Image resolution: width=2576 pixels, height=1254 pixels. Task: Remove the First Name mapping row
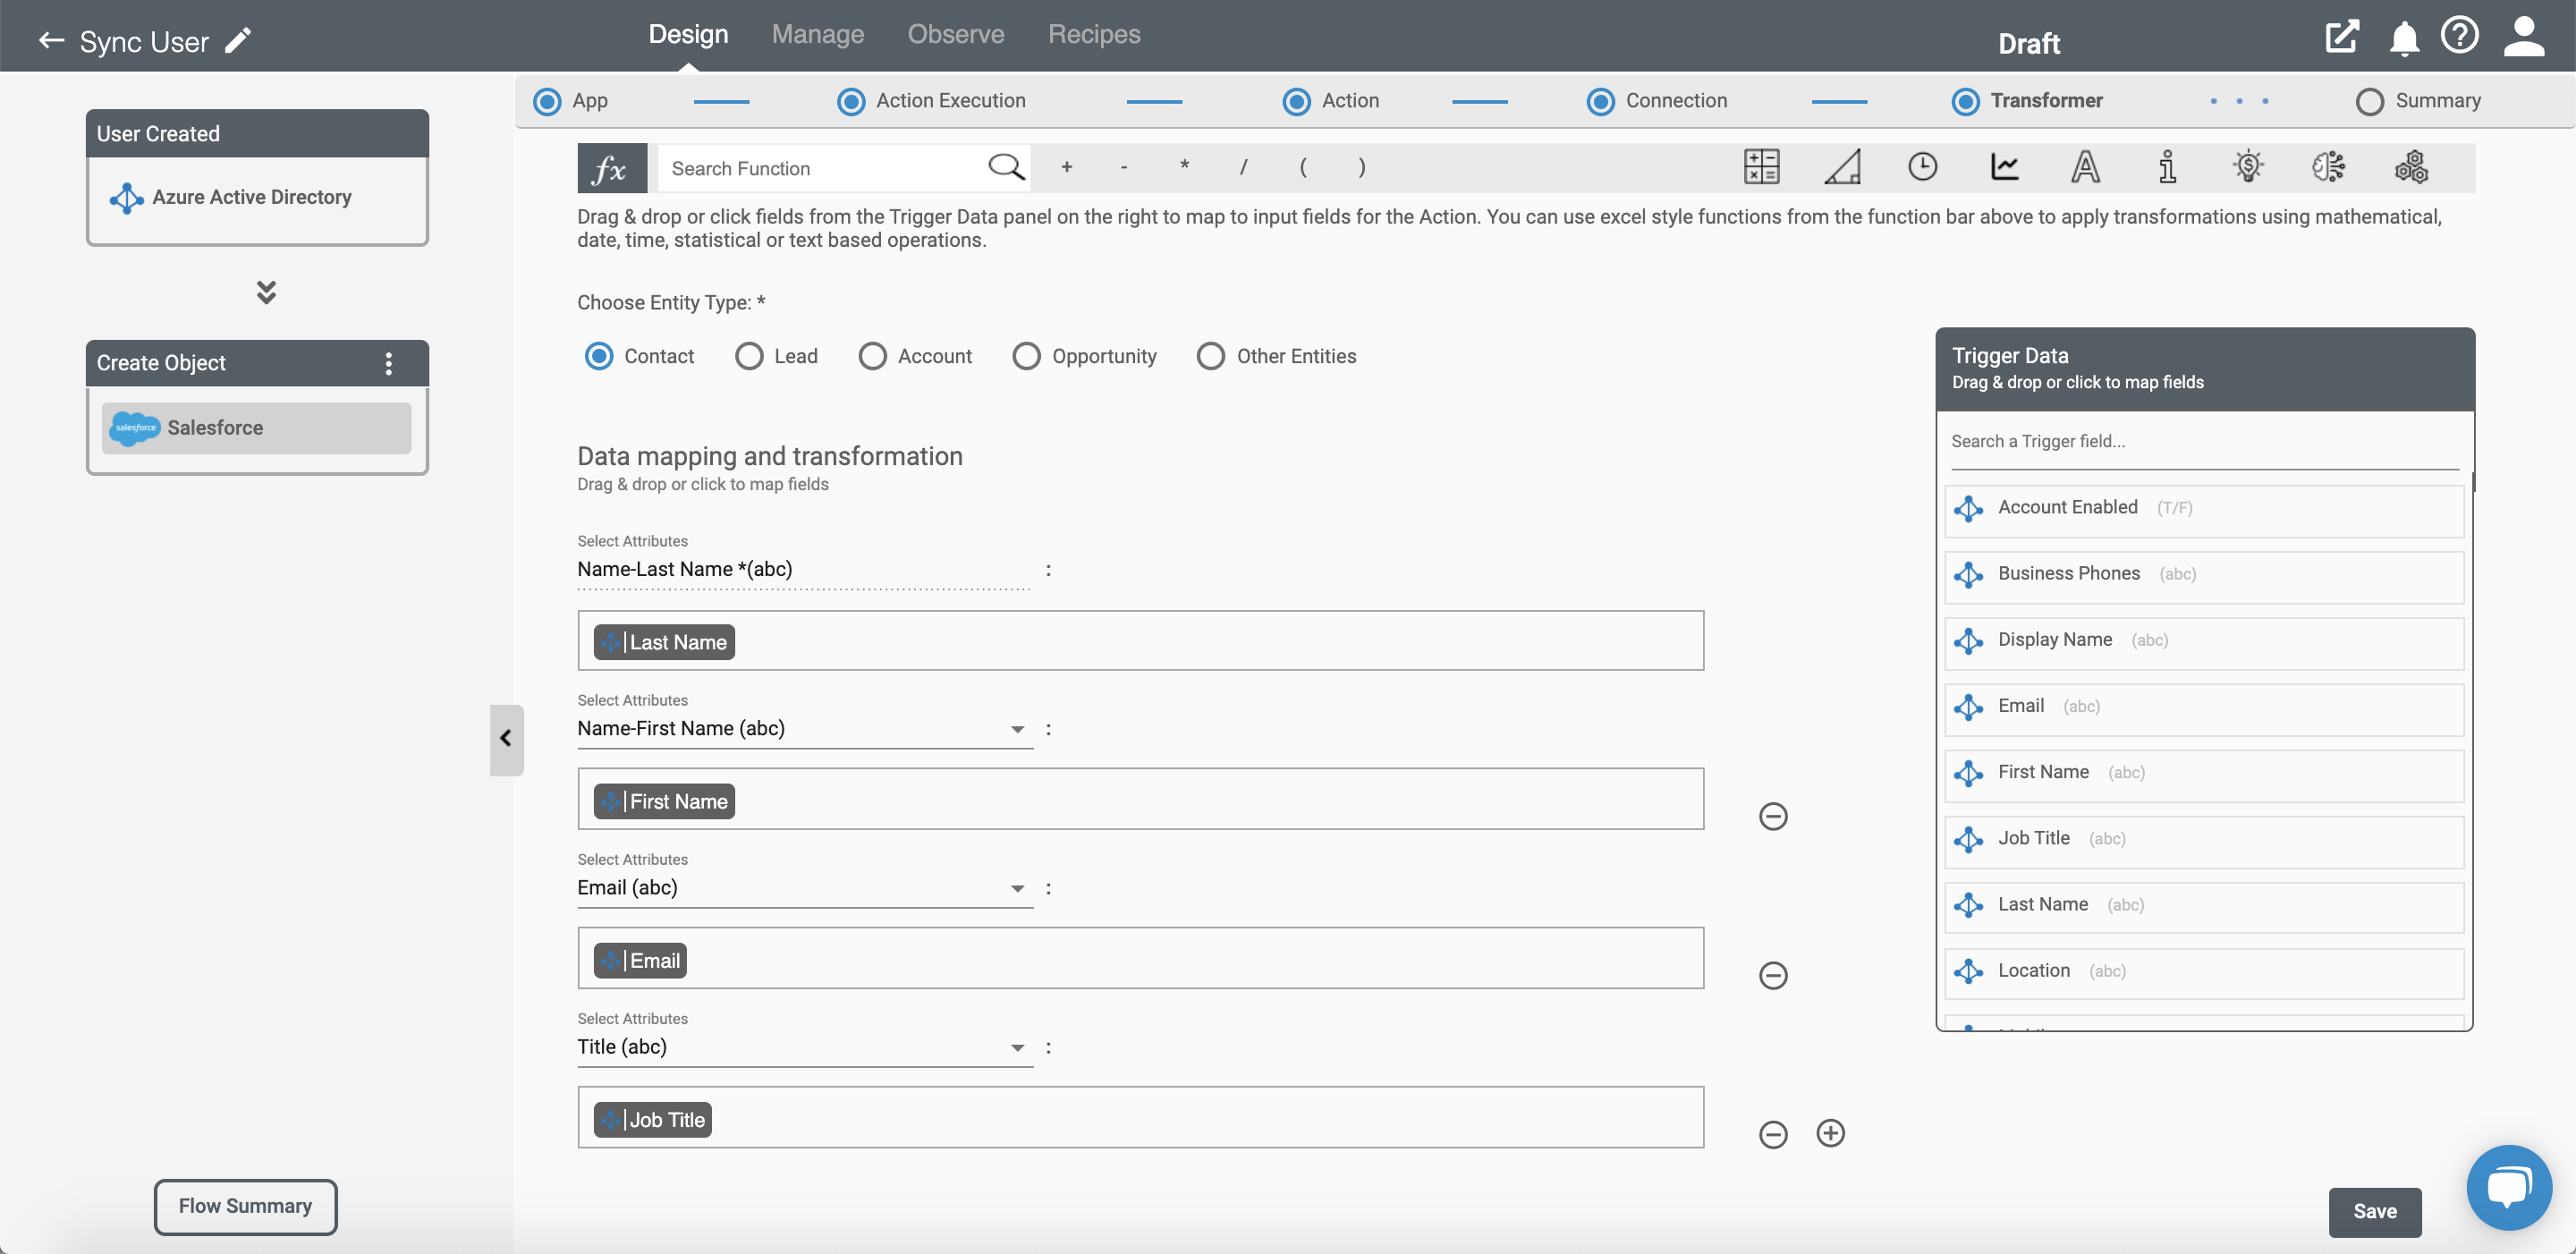point(1773,817)
